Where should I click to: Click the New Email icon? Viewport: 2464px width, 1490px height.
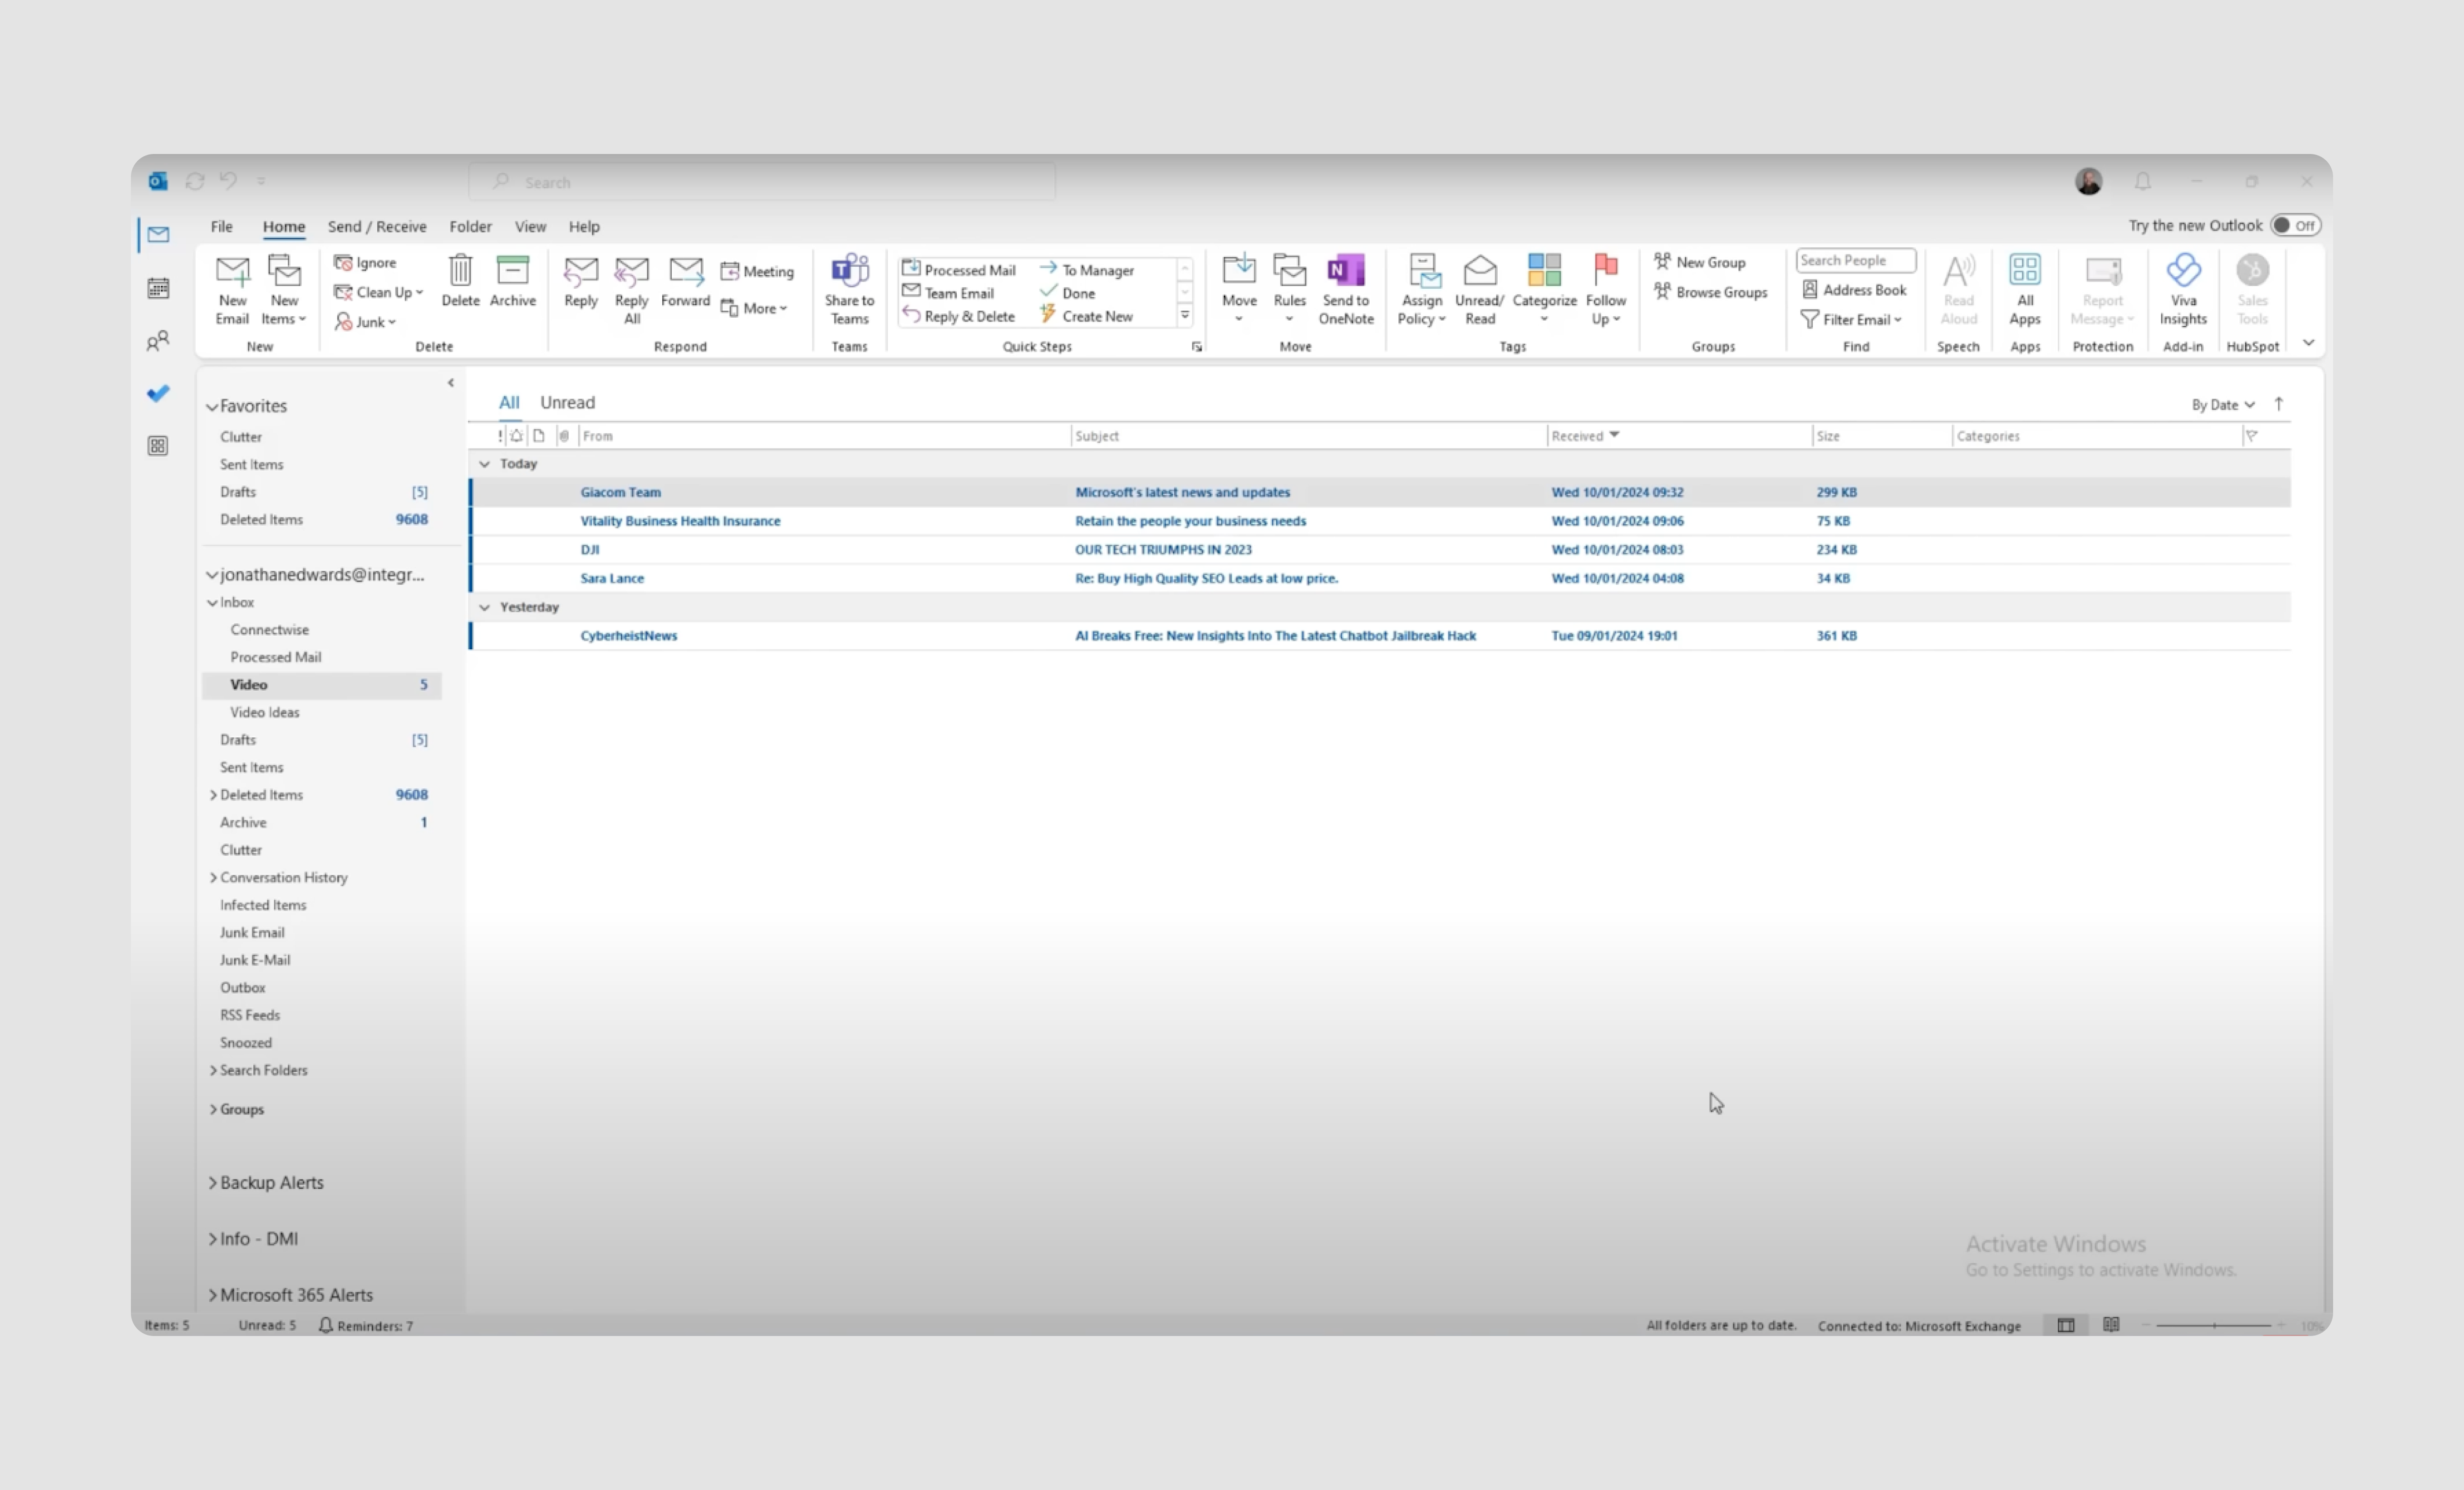coord(232,270)
